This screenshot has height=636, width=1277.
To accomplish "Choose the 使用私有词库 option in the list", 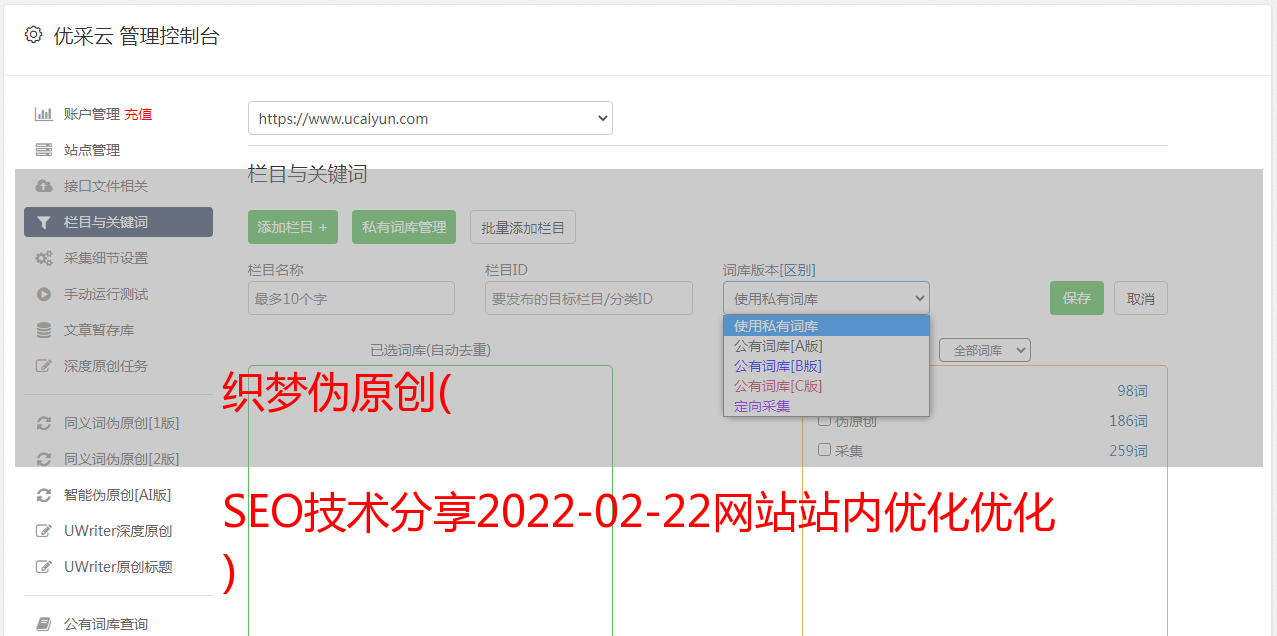I will (x=826, y=326).
